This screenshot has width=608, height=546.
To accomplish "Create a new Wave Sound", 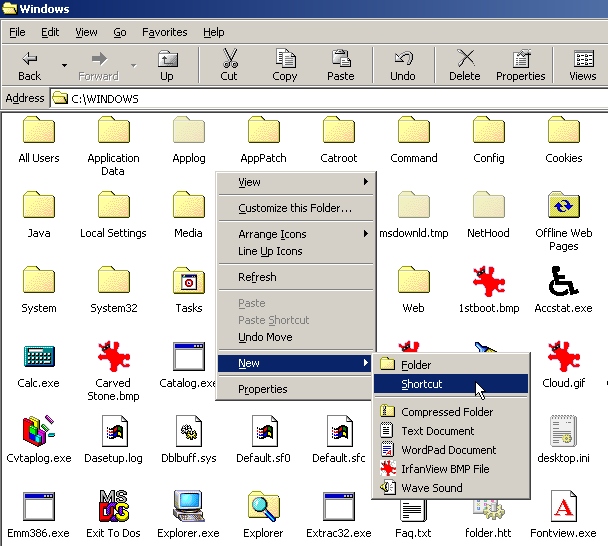I will tap(451, 487).
